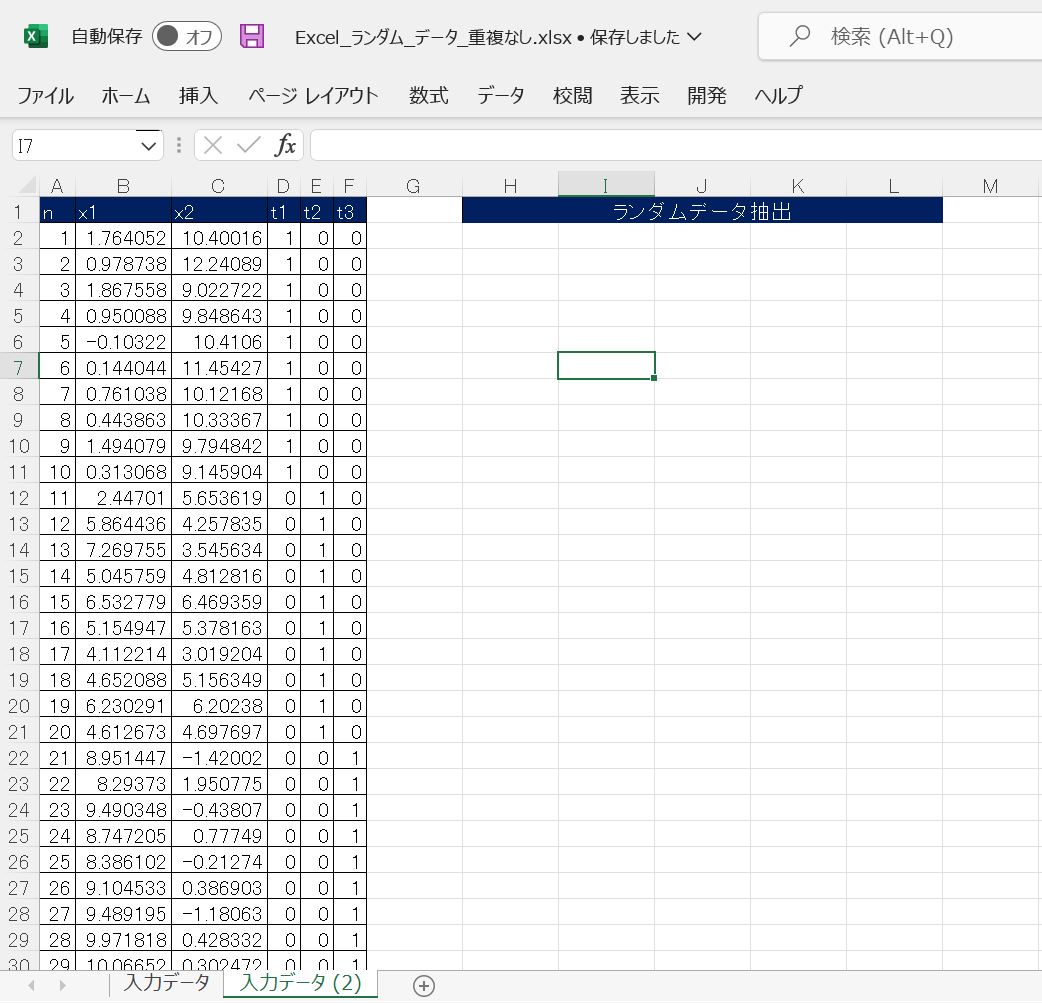Open the 開発 ribbon tab

coord(706,96)
